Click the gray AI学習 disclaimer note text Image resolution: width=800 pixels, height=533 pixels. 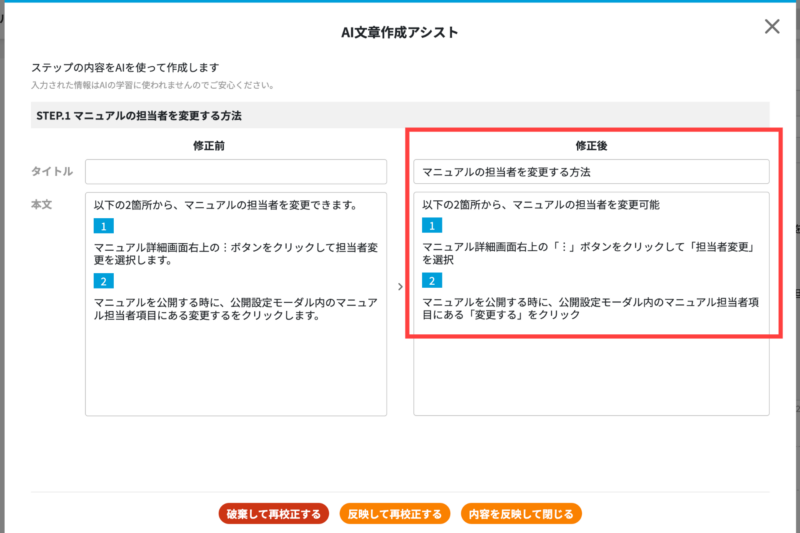point(153,85)
